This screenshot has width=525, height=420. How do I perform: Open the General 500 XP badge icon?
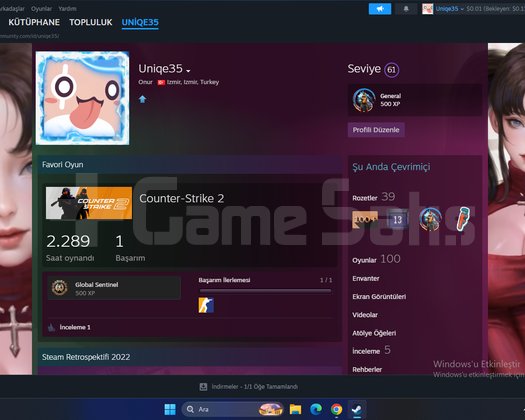point(364,100)
